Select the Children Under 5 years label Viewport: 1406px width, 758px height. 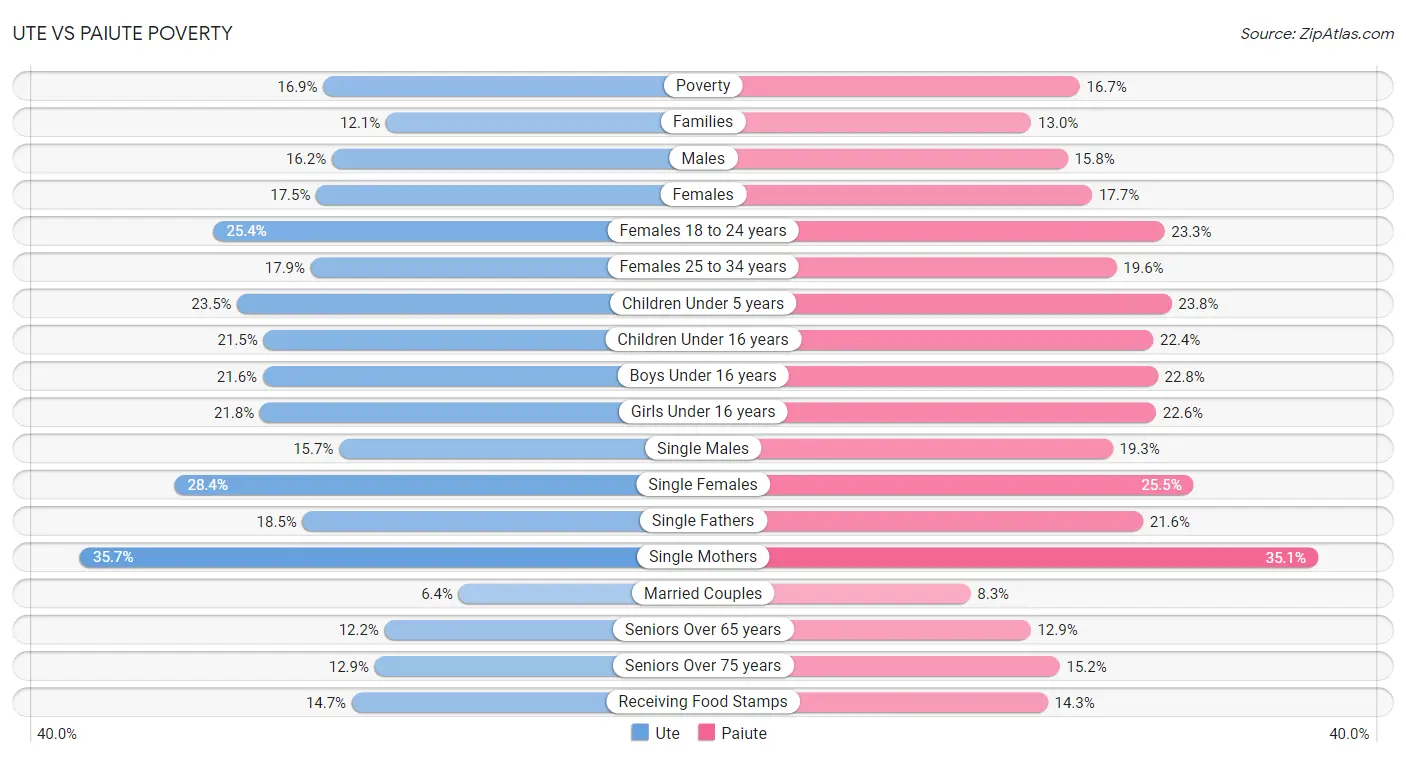703,303
